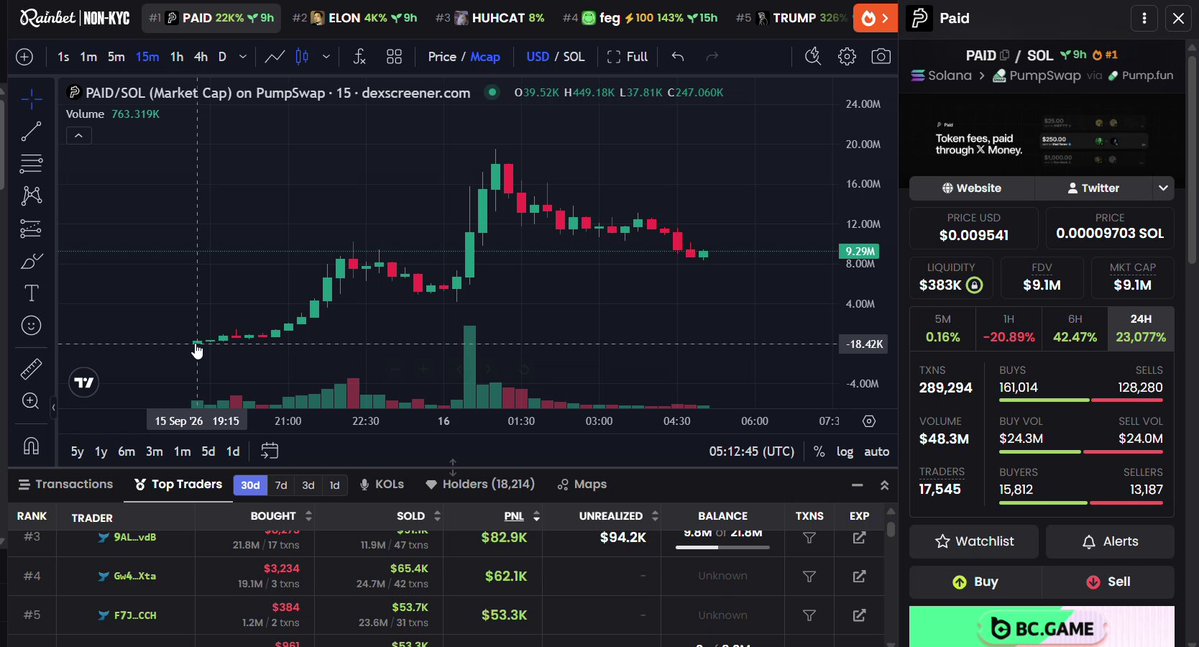Viewport: 1199px width, 647px height.
Task: Activate the zoom in tool
Action: 31,402
